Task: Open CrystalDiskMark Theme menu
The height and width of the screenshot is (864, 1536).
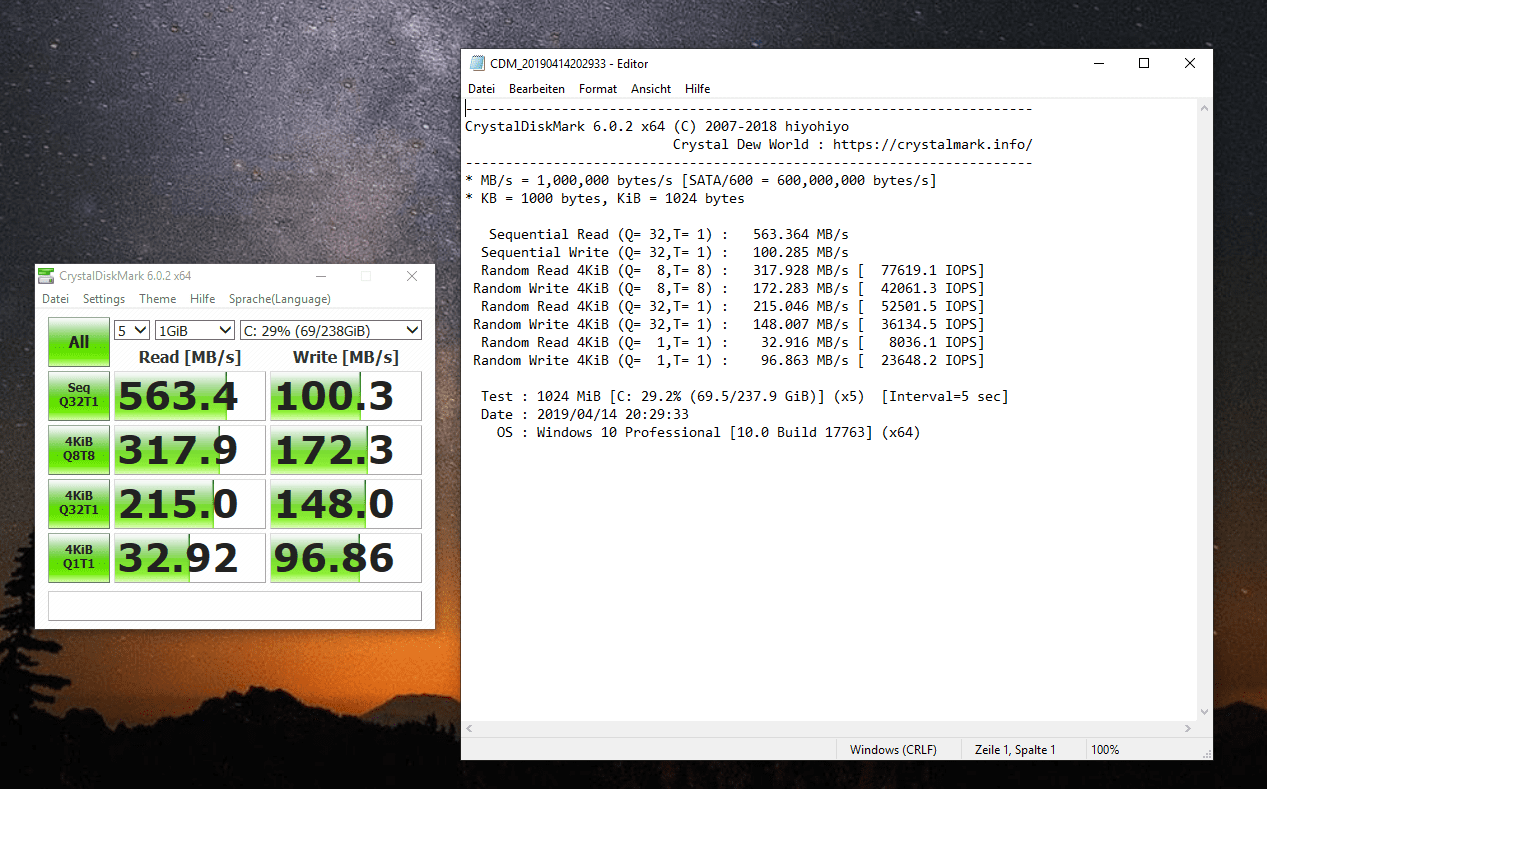Action: (157, 299)
